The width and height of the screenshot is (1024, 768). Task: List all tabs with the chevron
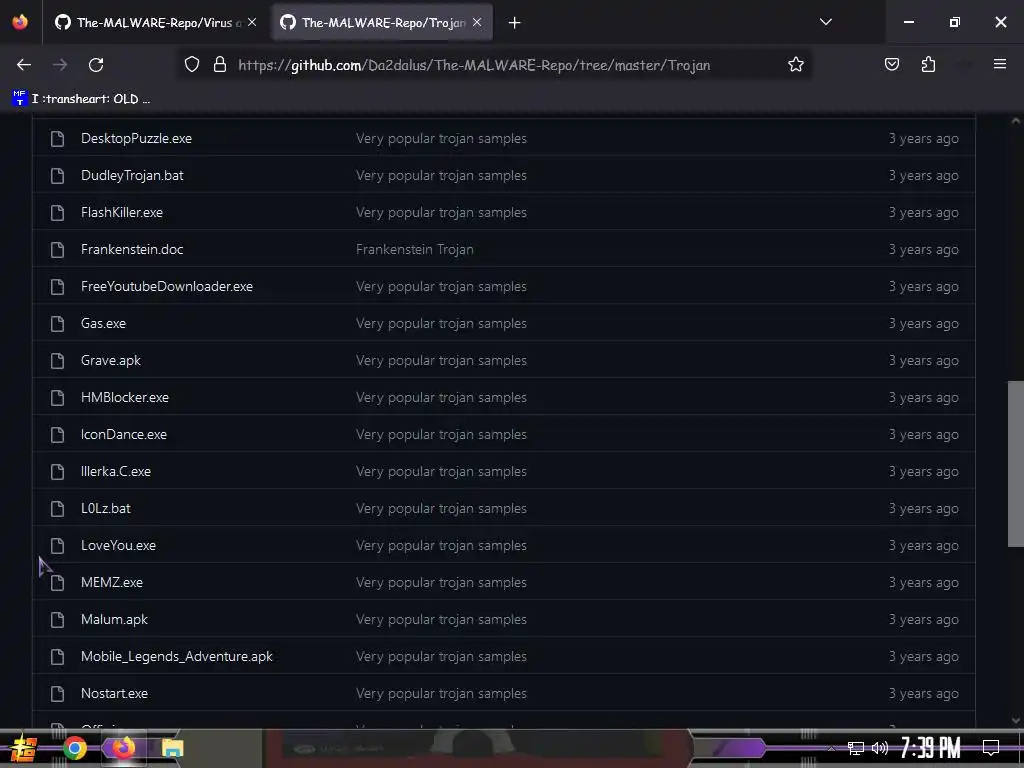point(825,22)
